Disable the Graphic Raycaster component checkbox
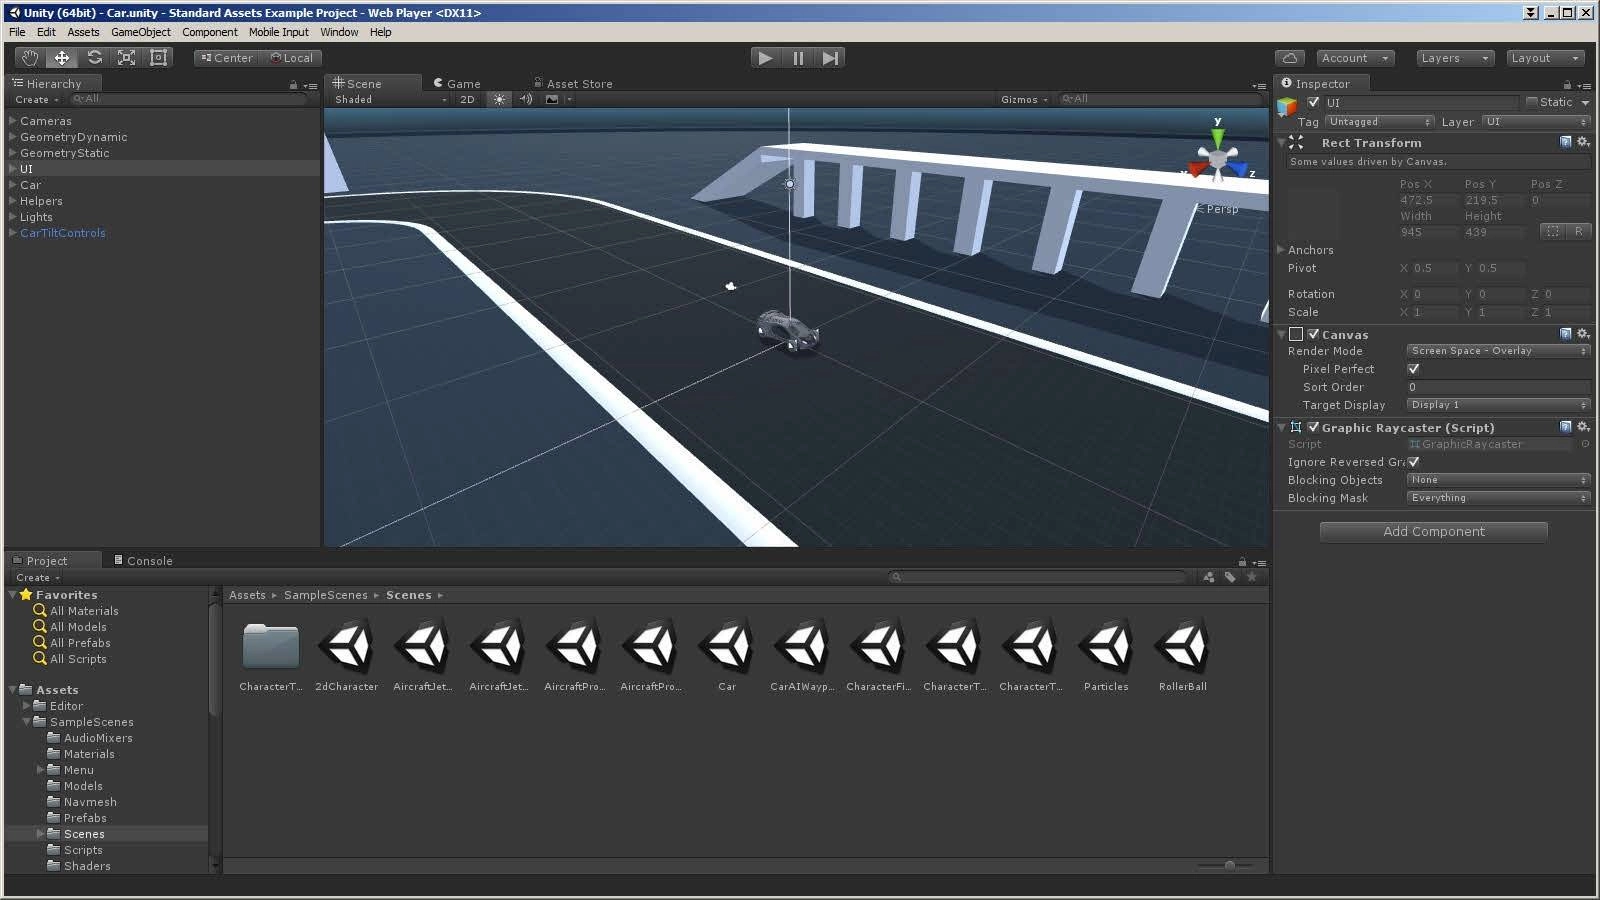1600x900 pixels. point(1313,427)
